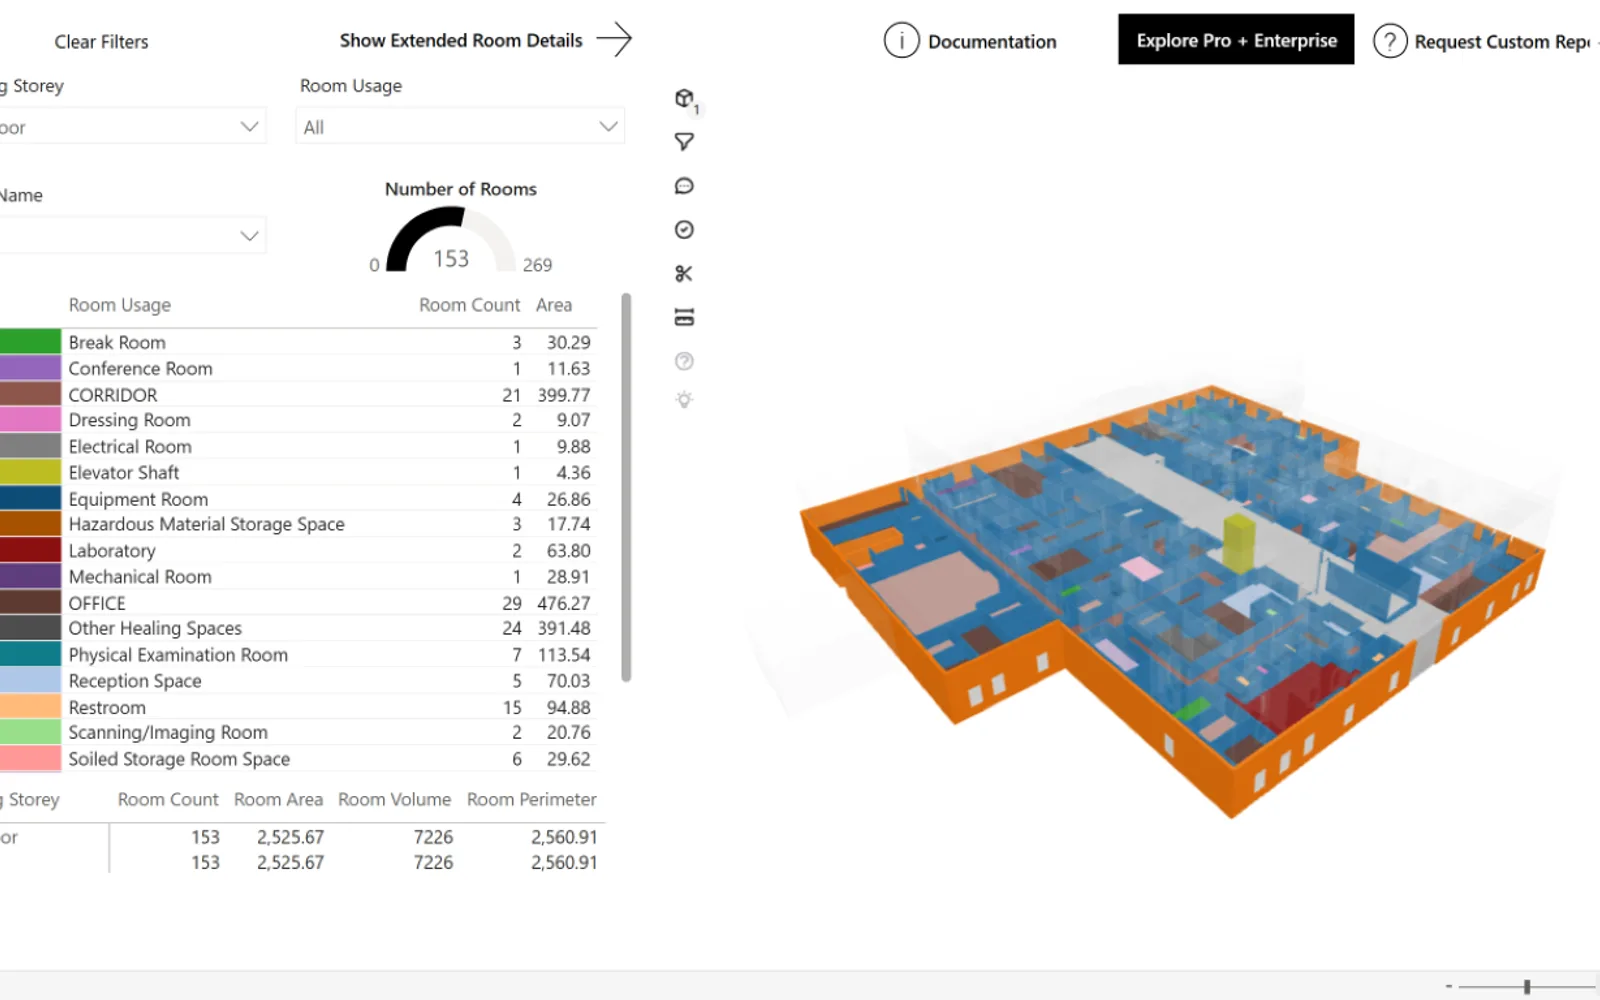Expand the Name dropdown chevron
This screenshot has width=1600, height=1000.
[249, 236]
